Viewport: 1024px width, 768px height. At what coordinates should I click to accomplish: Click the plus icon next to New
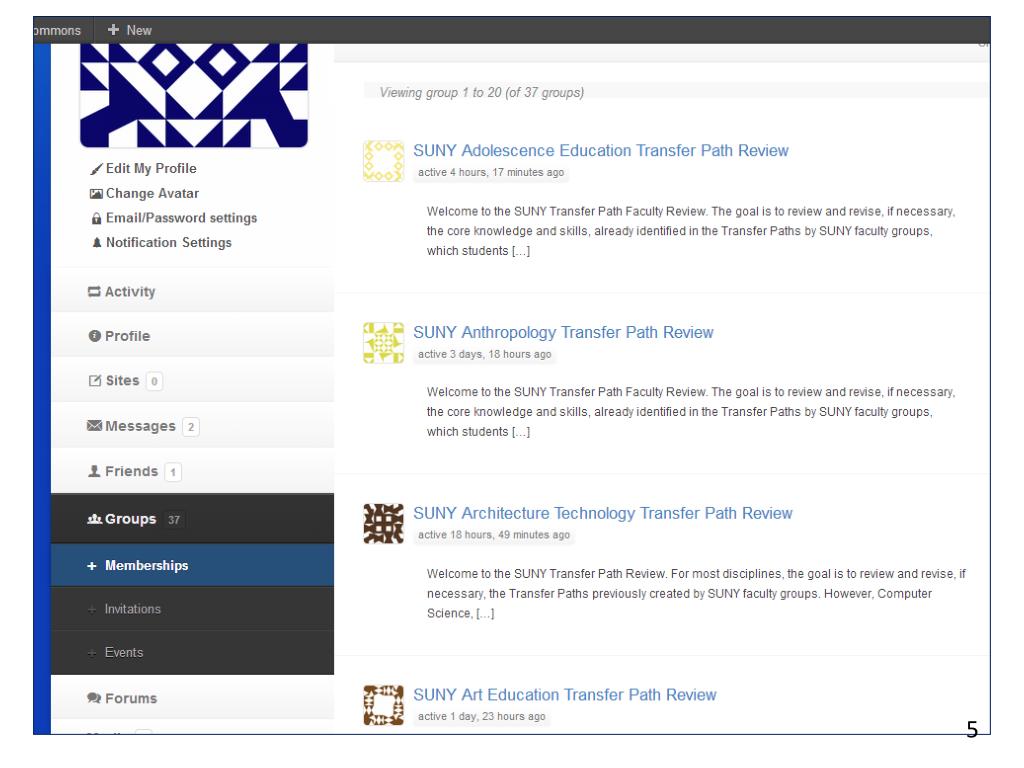pos(113,30)
